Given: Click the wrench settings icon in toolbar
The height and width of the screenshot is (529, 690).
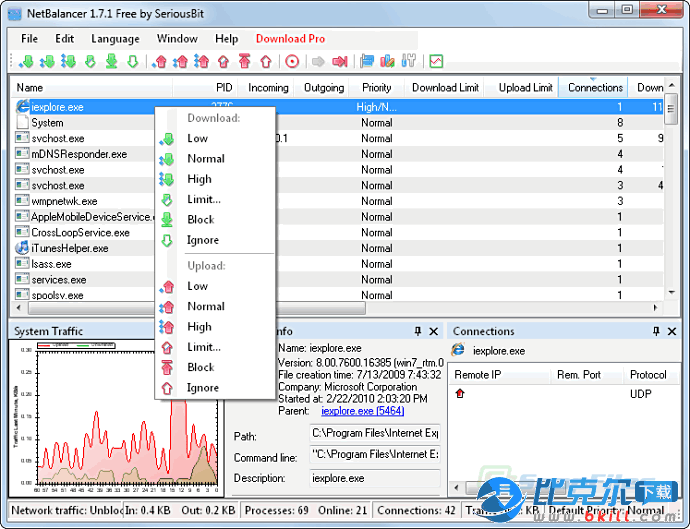Looking at the screenshot, I should coord(408,62).
